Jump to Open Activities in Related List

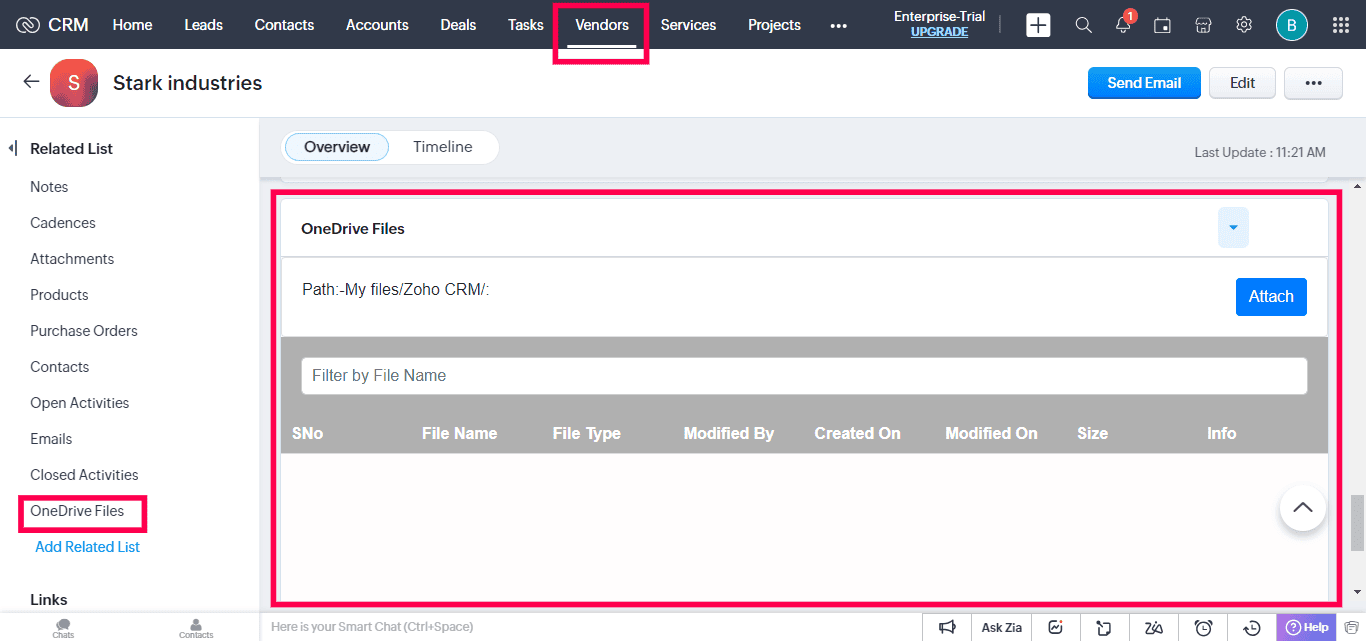tap(80, 403)
